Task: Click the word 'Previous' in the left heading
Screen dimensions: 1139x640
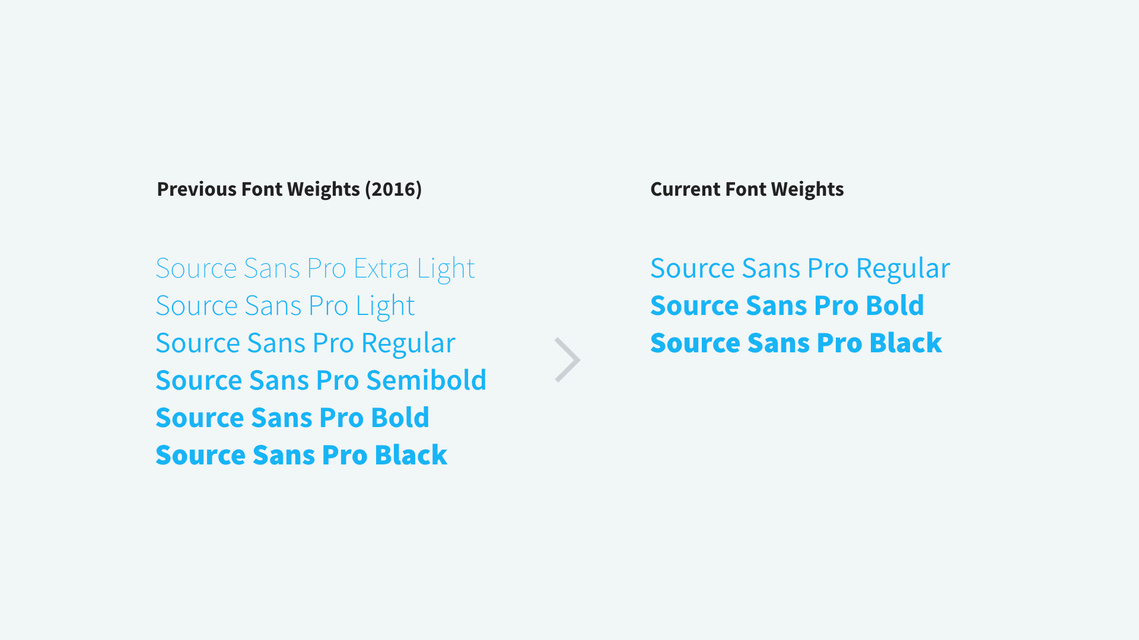Action: (196, 190)
